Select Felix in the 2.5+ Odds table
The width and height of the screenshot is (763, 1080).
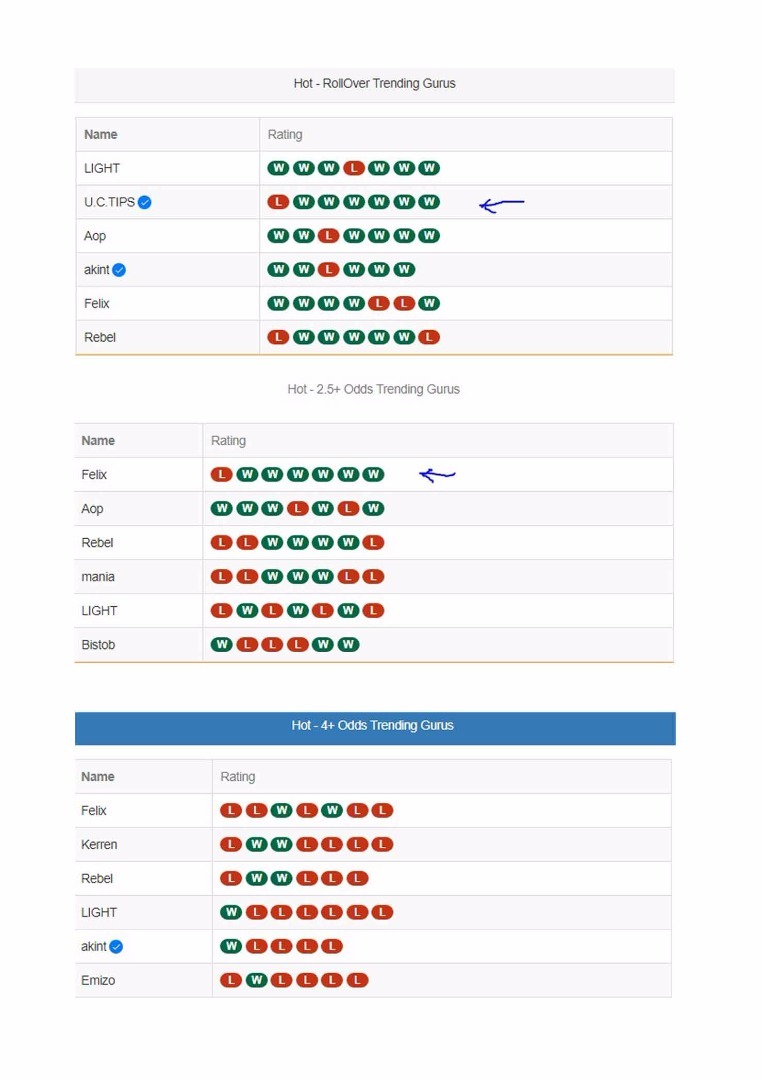click(x=94, y=474)
